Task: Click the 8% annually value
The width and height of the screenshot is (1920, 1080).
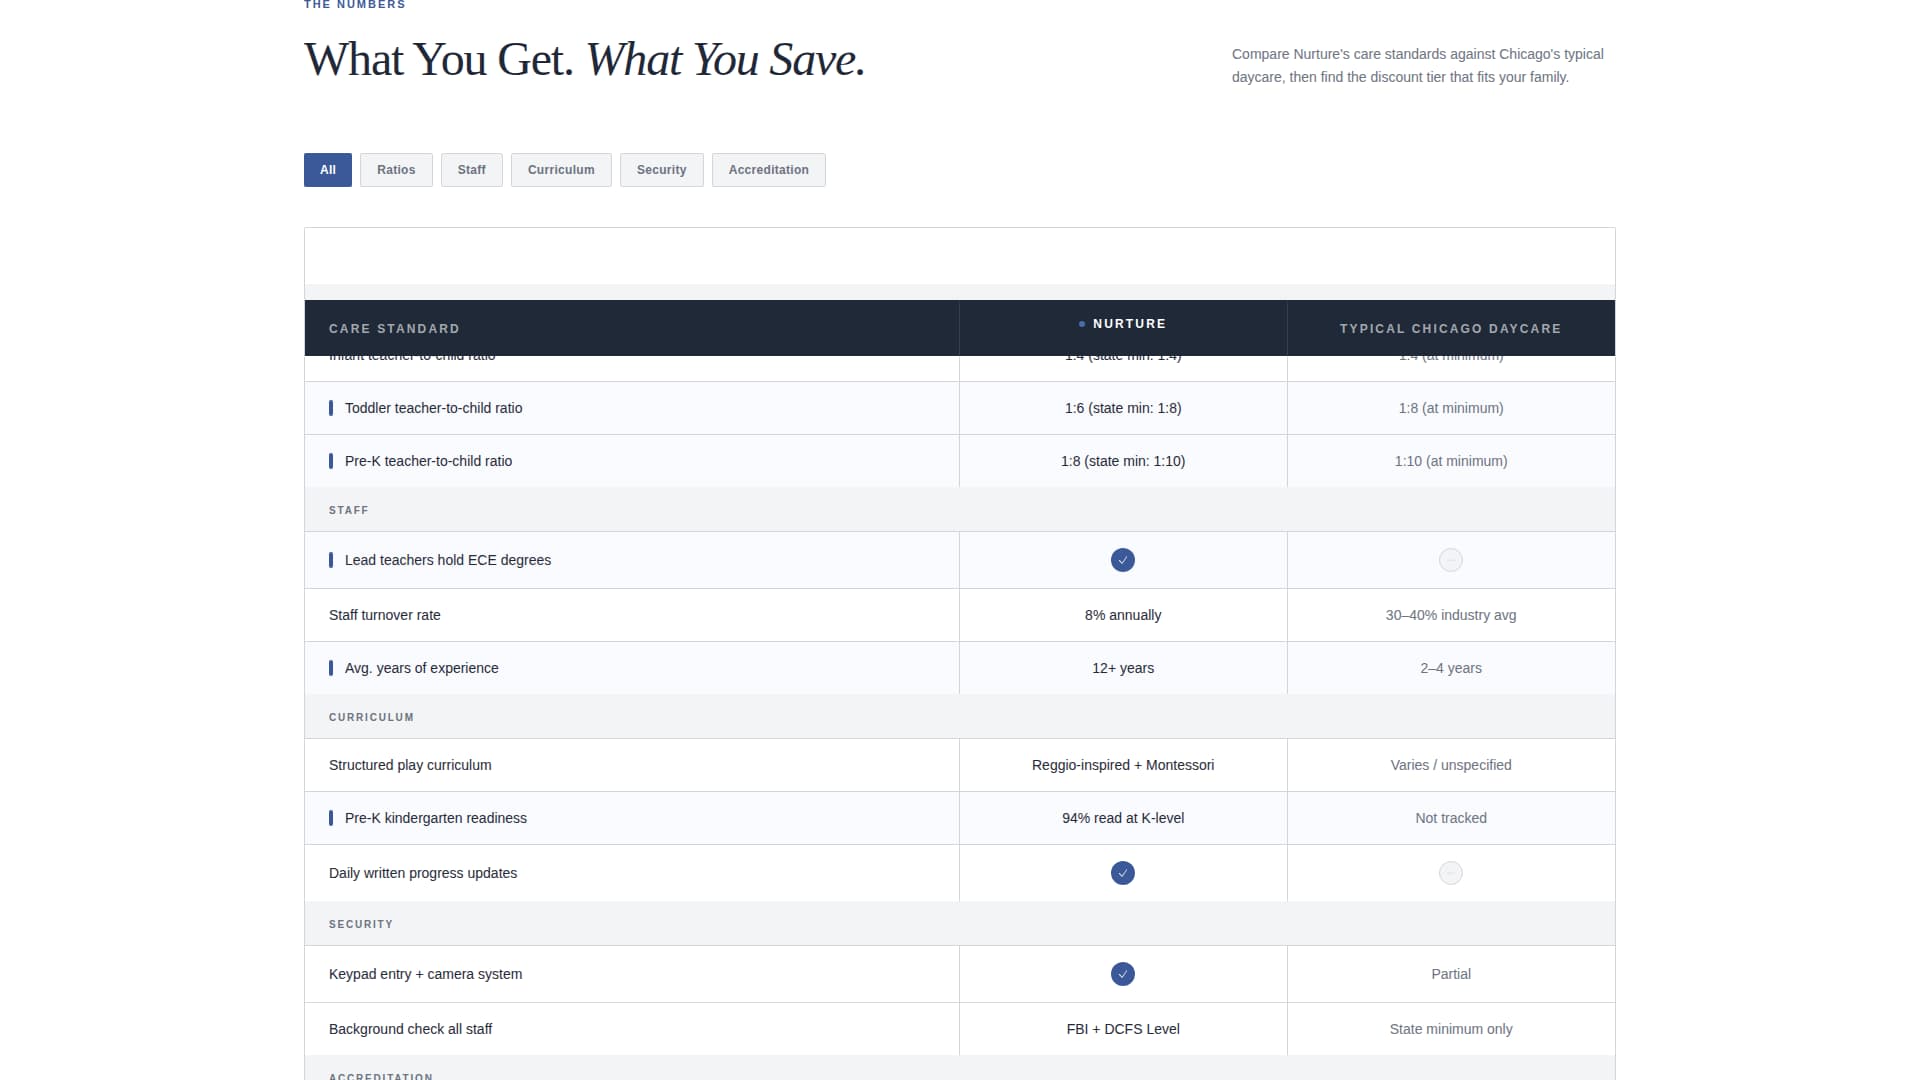Action: click(1123, 615)
